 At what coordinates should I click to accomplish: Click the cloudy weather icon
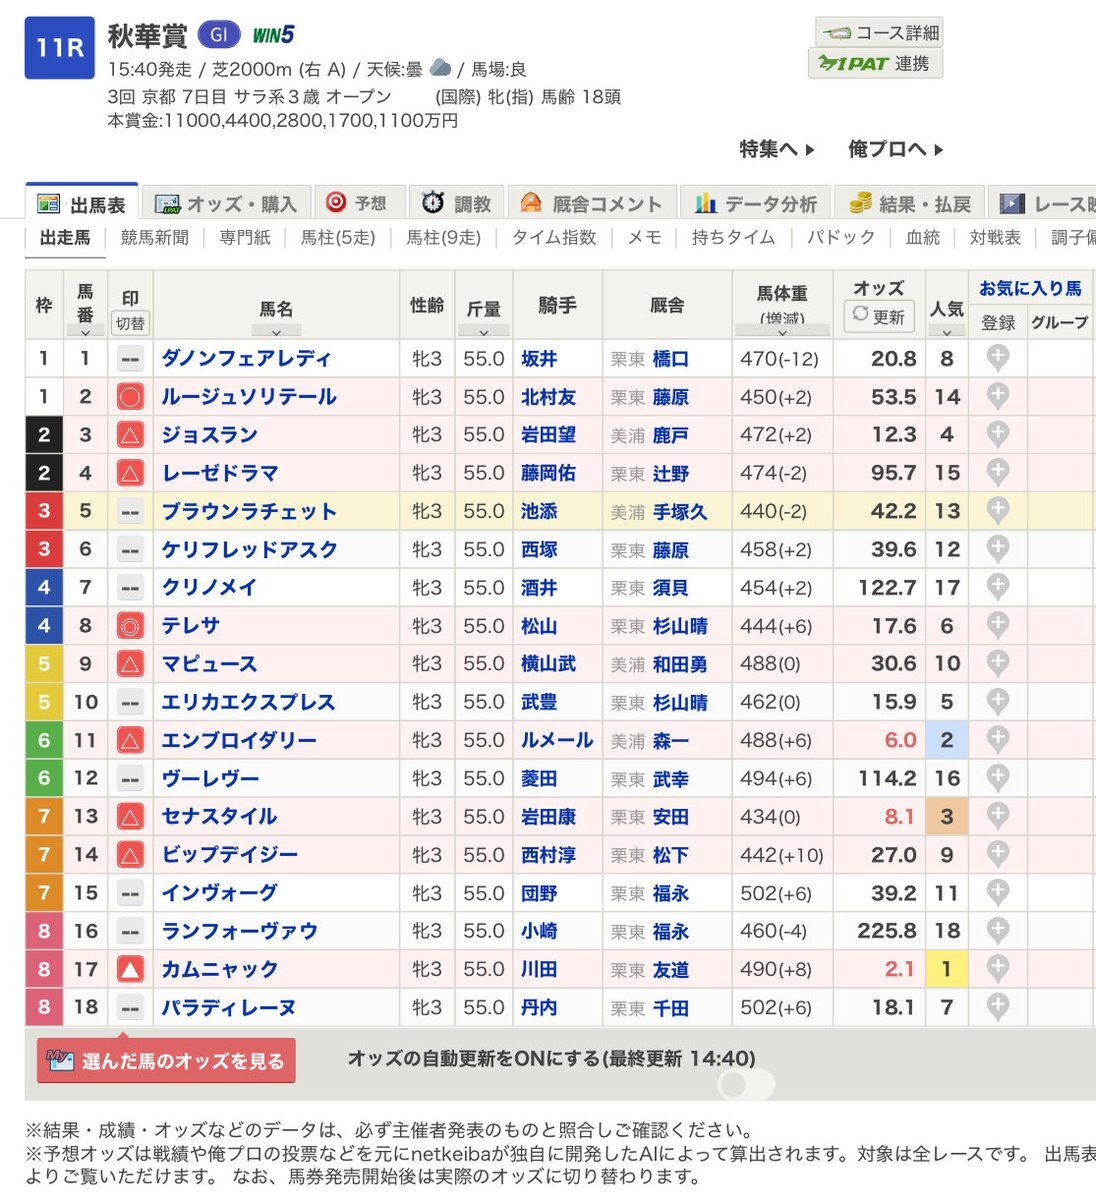(x=440, y=68)
